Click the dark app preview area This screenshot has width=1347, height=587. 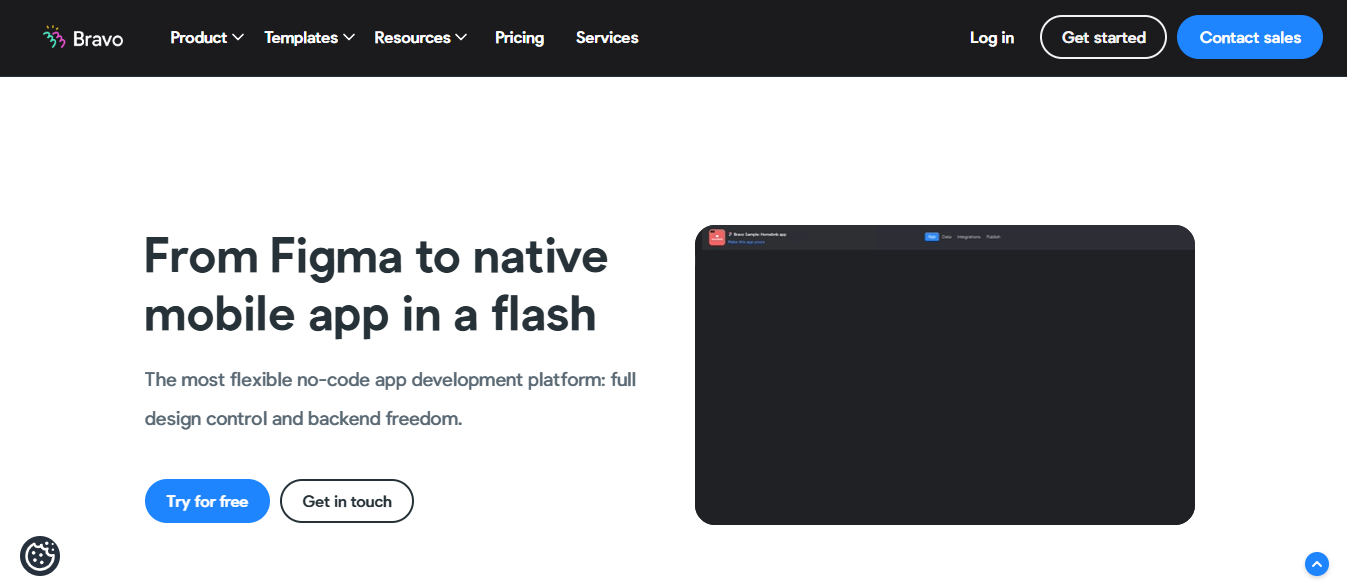[x=944, y=390]
